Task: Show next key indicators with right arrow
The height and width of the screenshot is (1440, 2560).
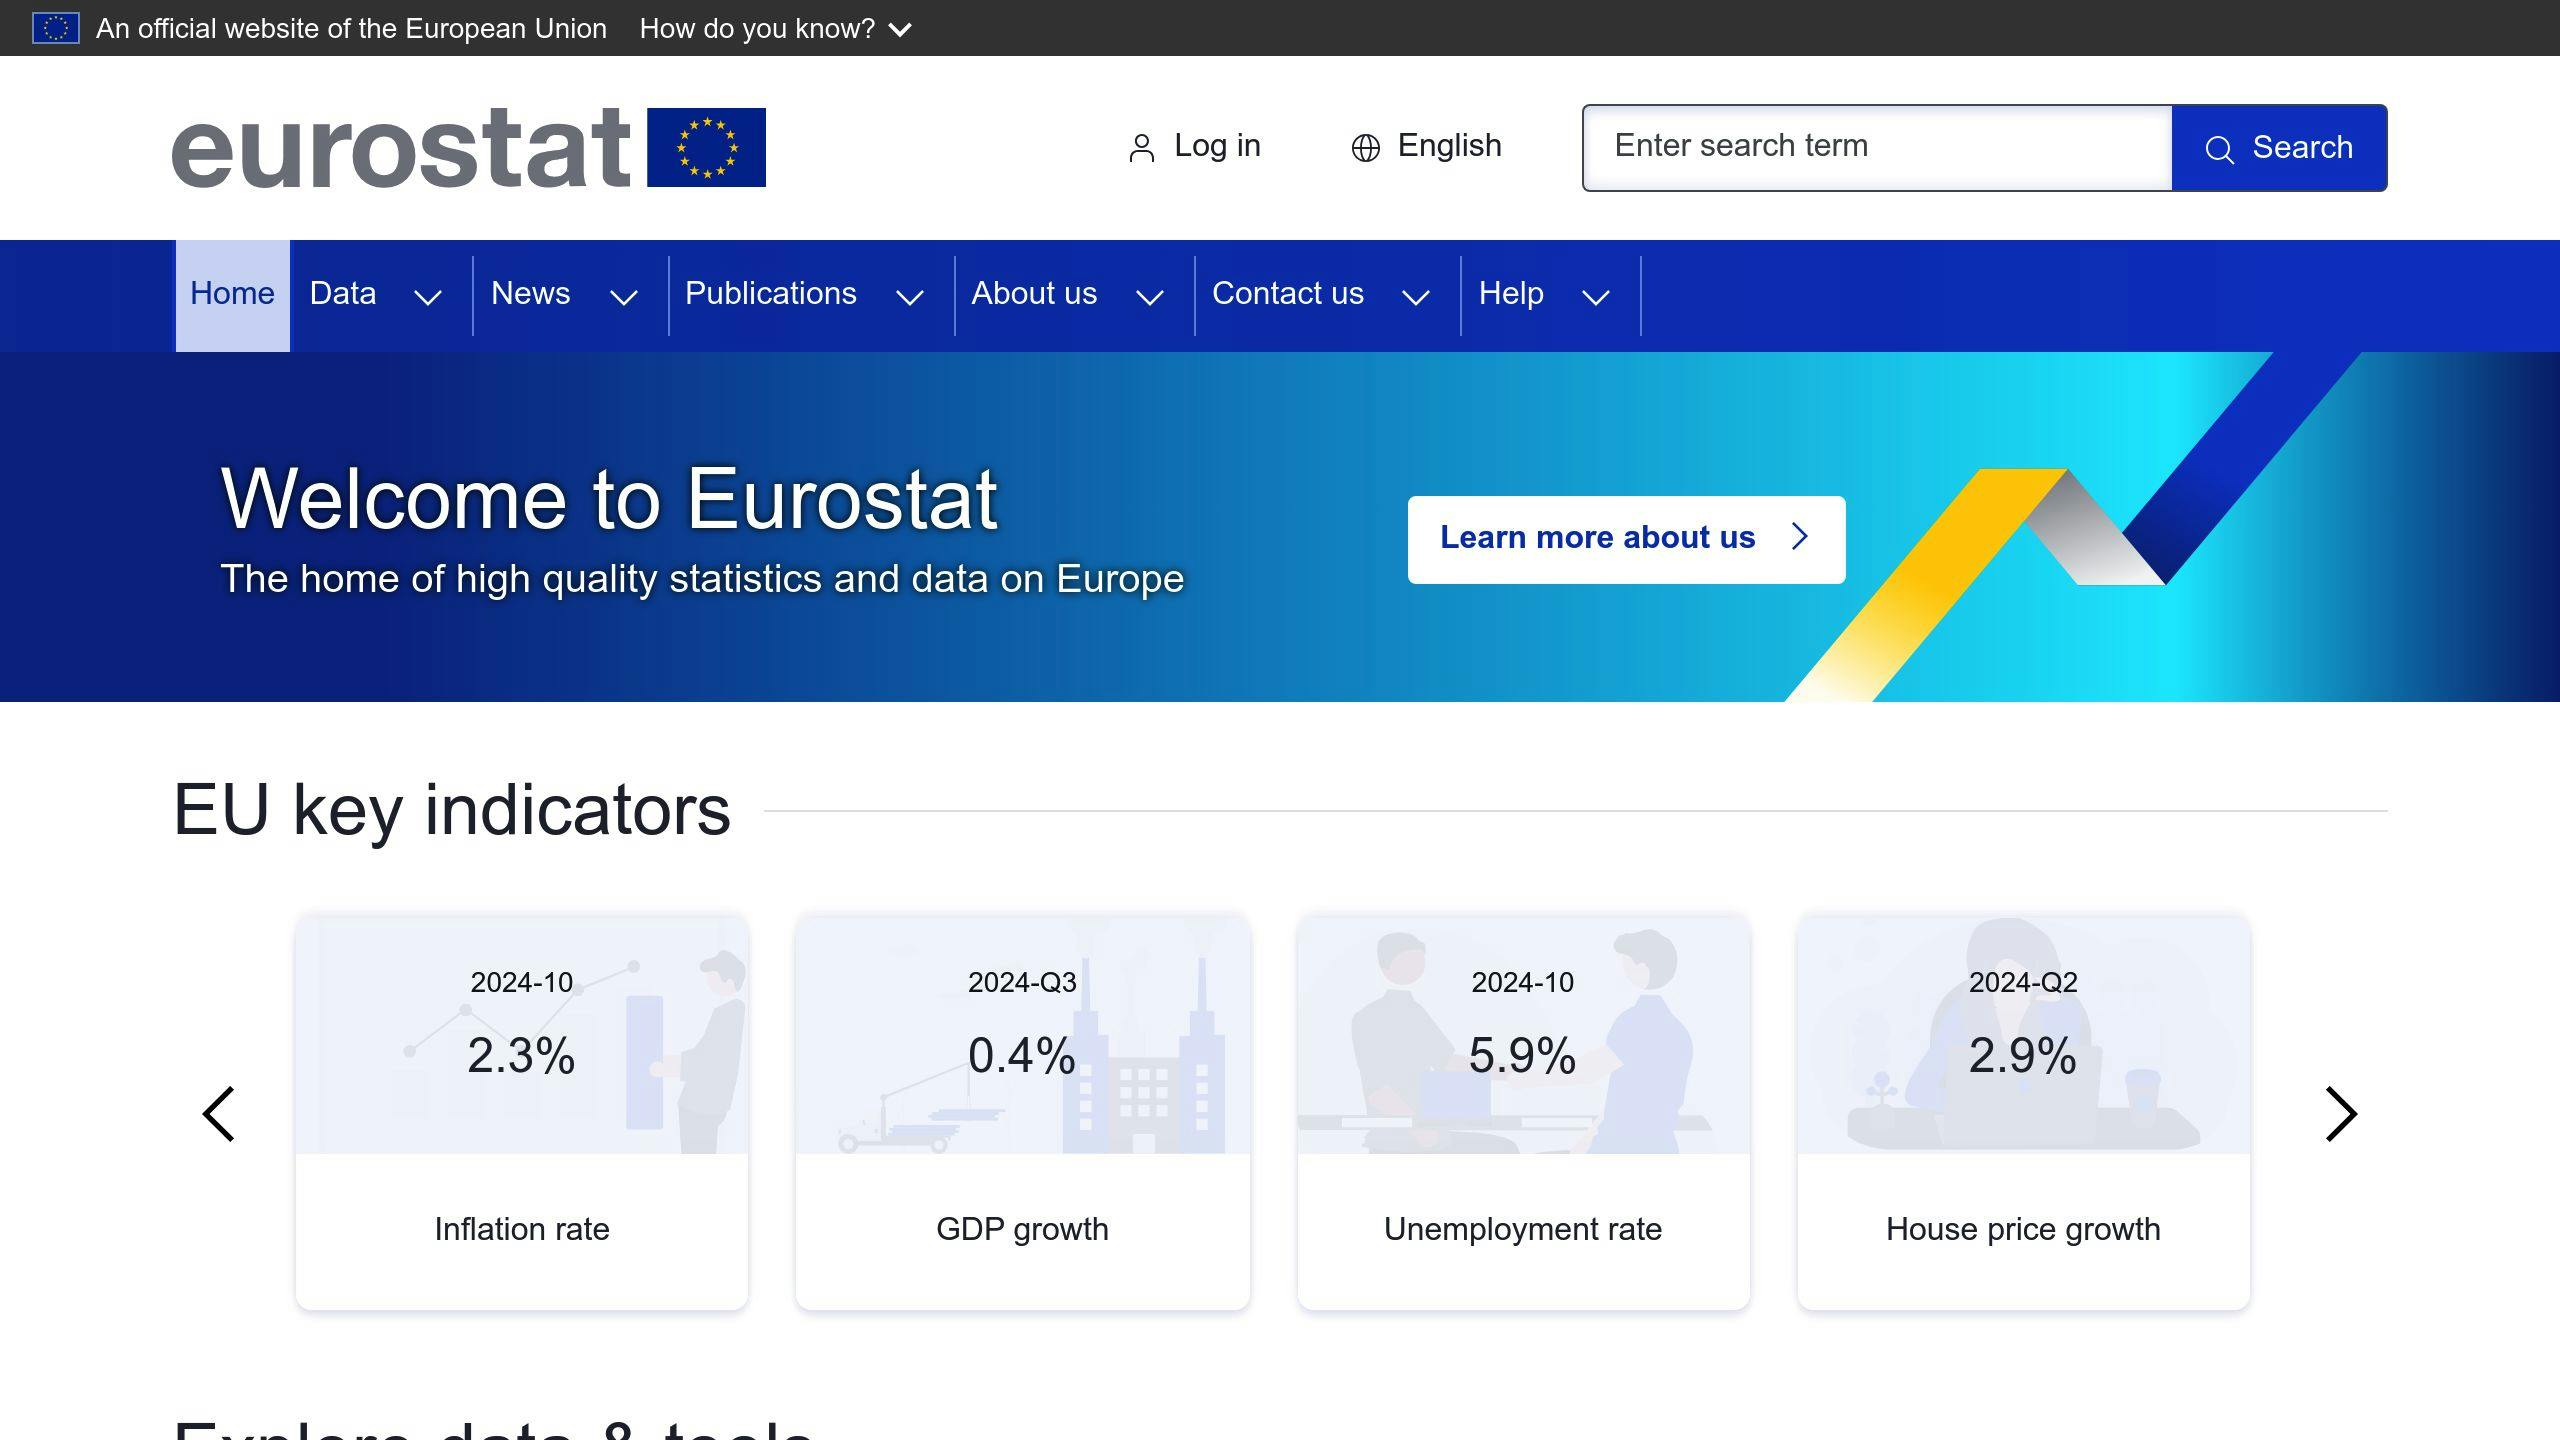Action: click(2341, 1114)
